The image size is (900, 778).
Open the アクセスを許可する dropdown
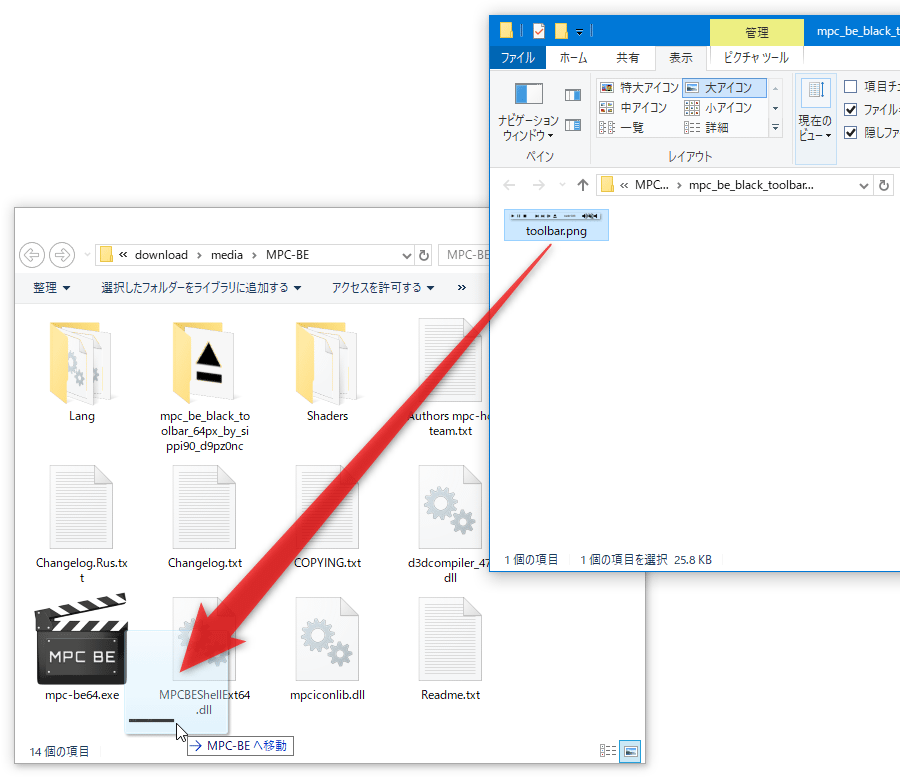tap(383, 288)
